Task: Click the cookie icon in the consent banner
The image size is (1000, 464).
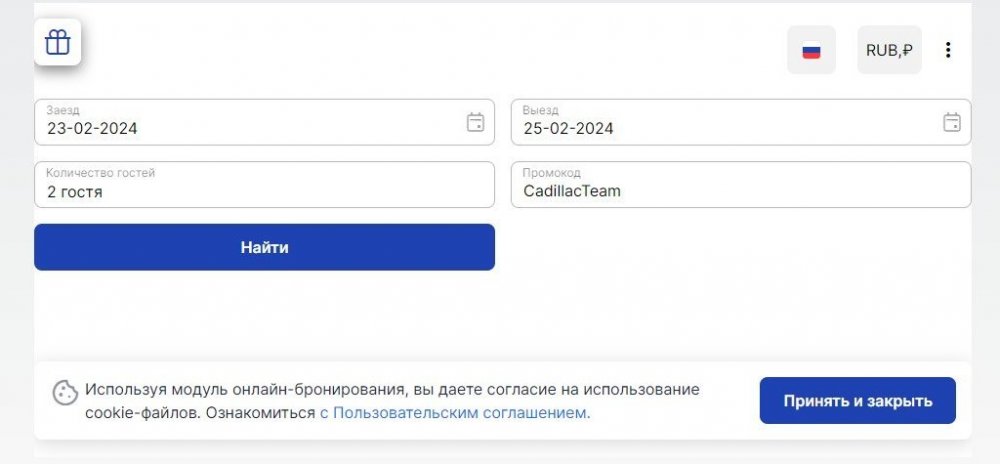Action: click(x=65, y=392)
